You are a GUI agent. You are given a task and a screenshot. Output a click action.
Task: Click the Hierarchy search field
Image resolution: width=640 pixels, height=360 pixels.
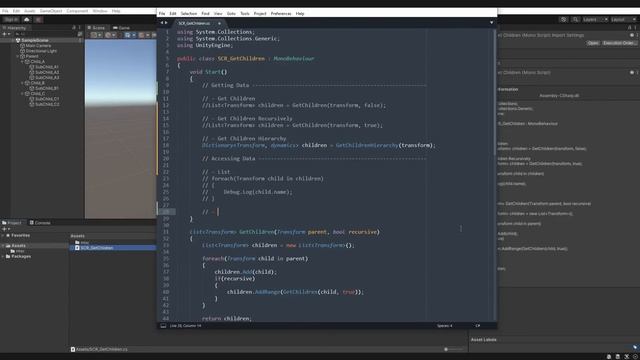coord(45,34)
